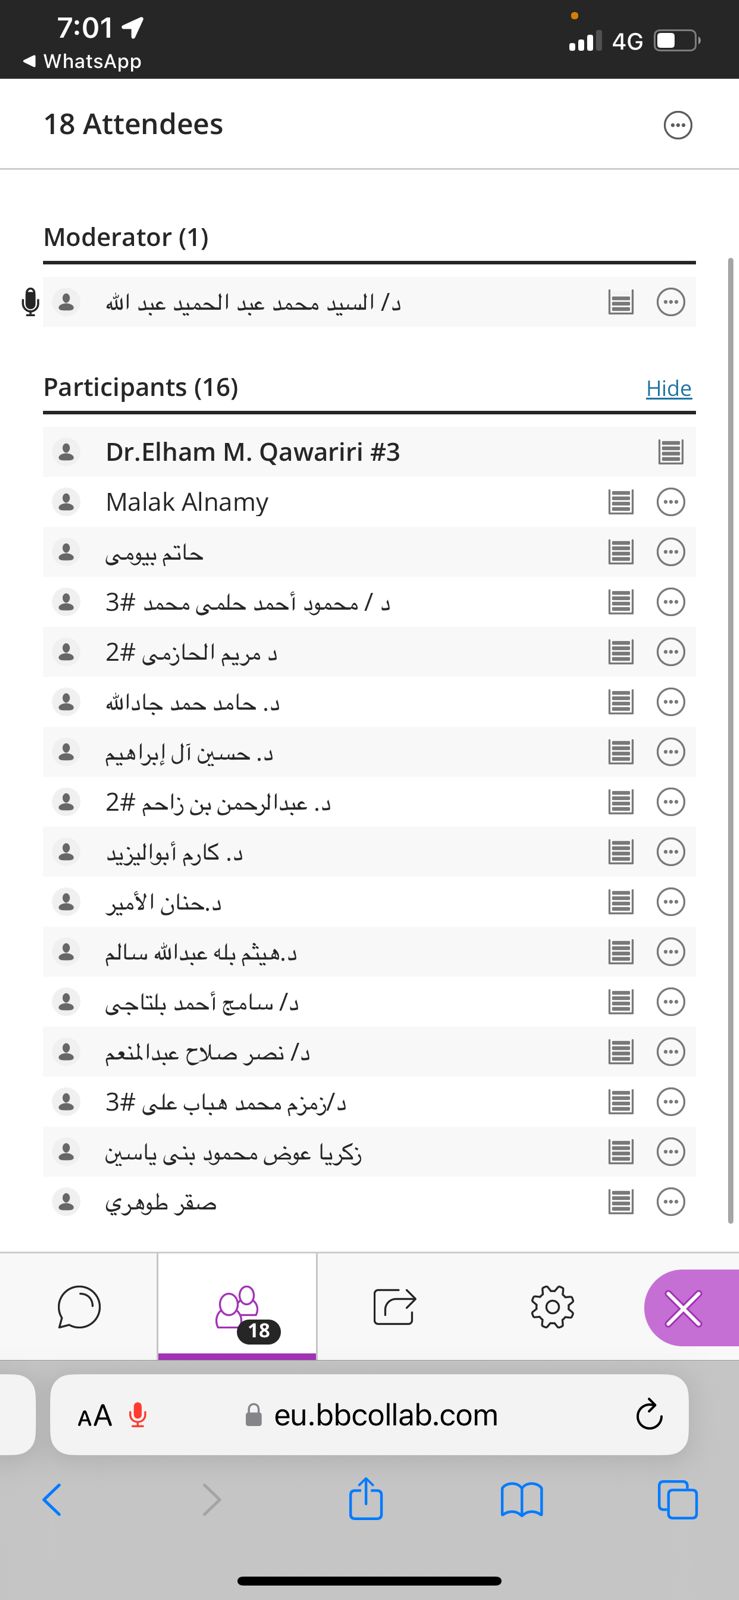Open the Safari share sheet

point(366,1499)
